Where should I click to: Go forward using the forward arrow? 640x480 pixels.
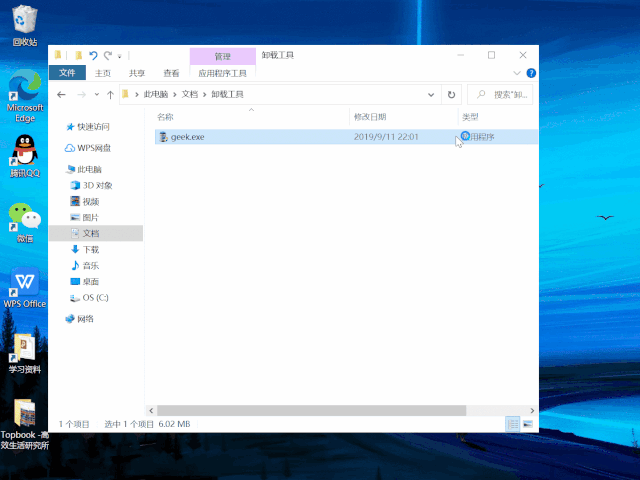[x=82, y=95]
